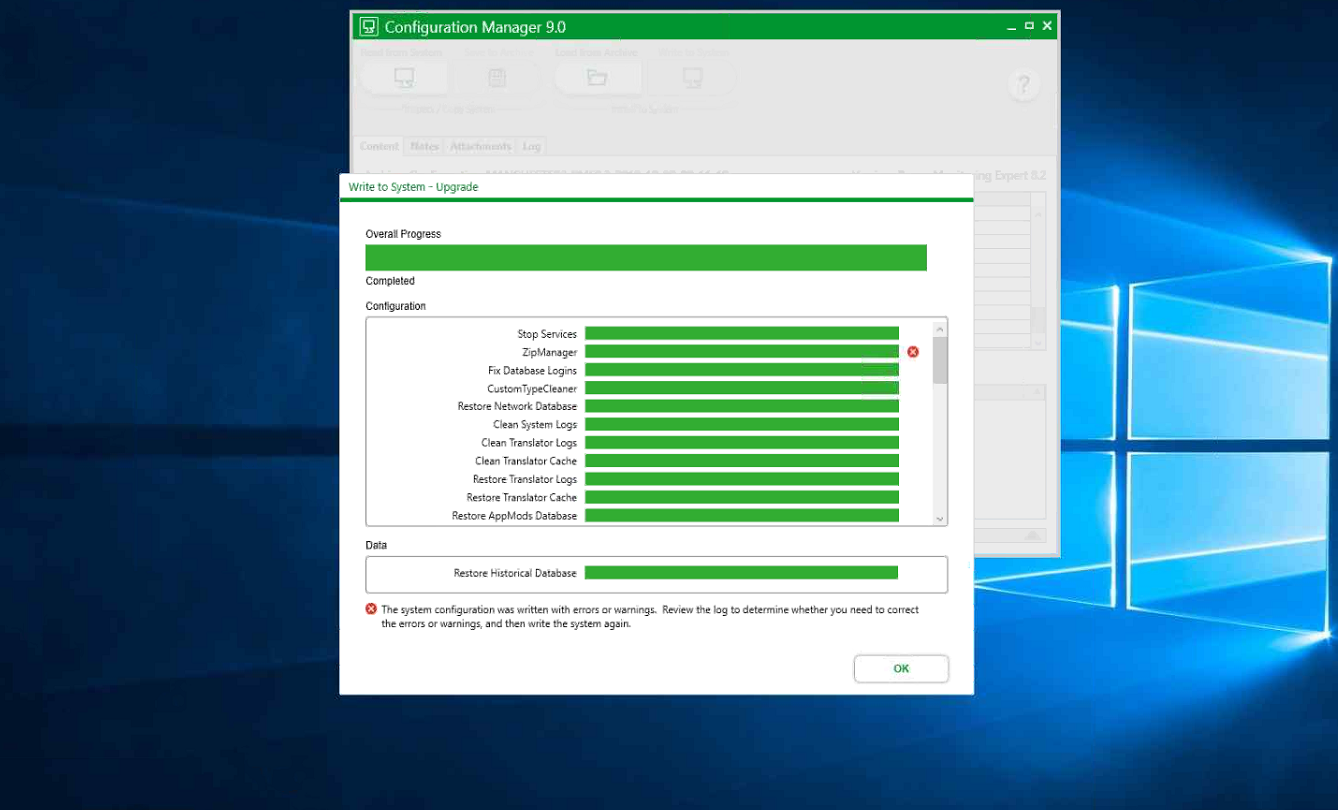The image size is (1338, 810).
Task: Select the ZipManager row label
Action: coord(549,352)
